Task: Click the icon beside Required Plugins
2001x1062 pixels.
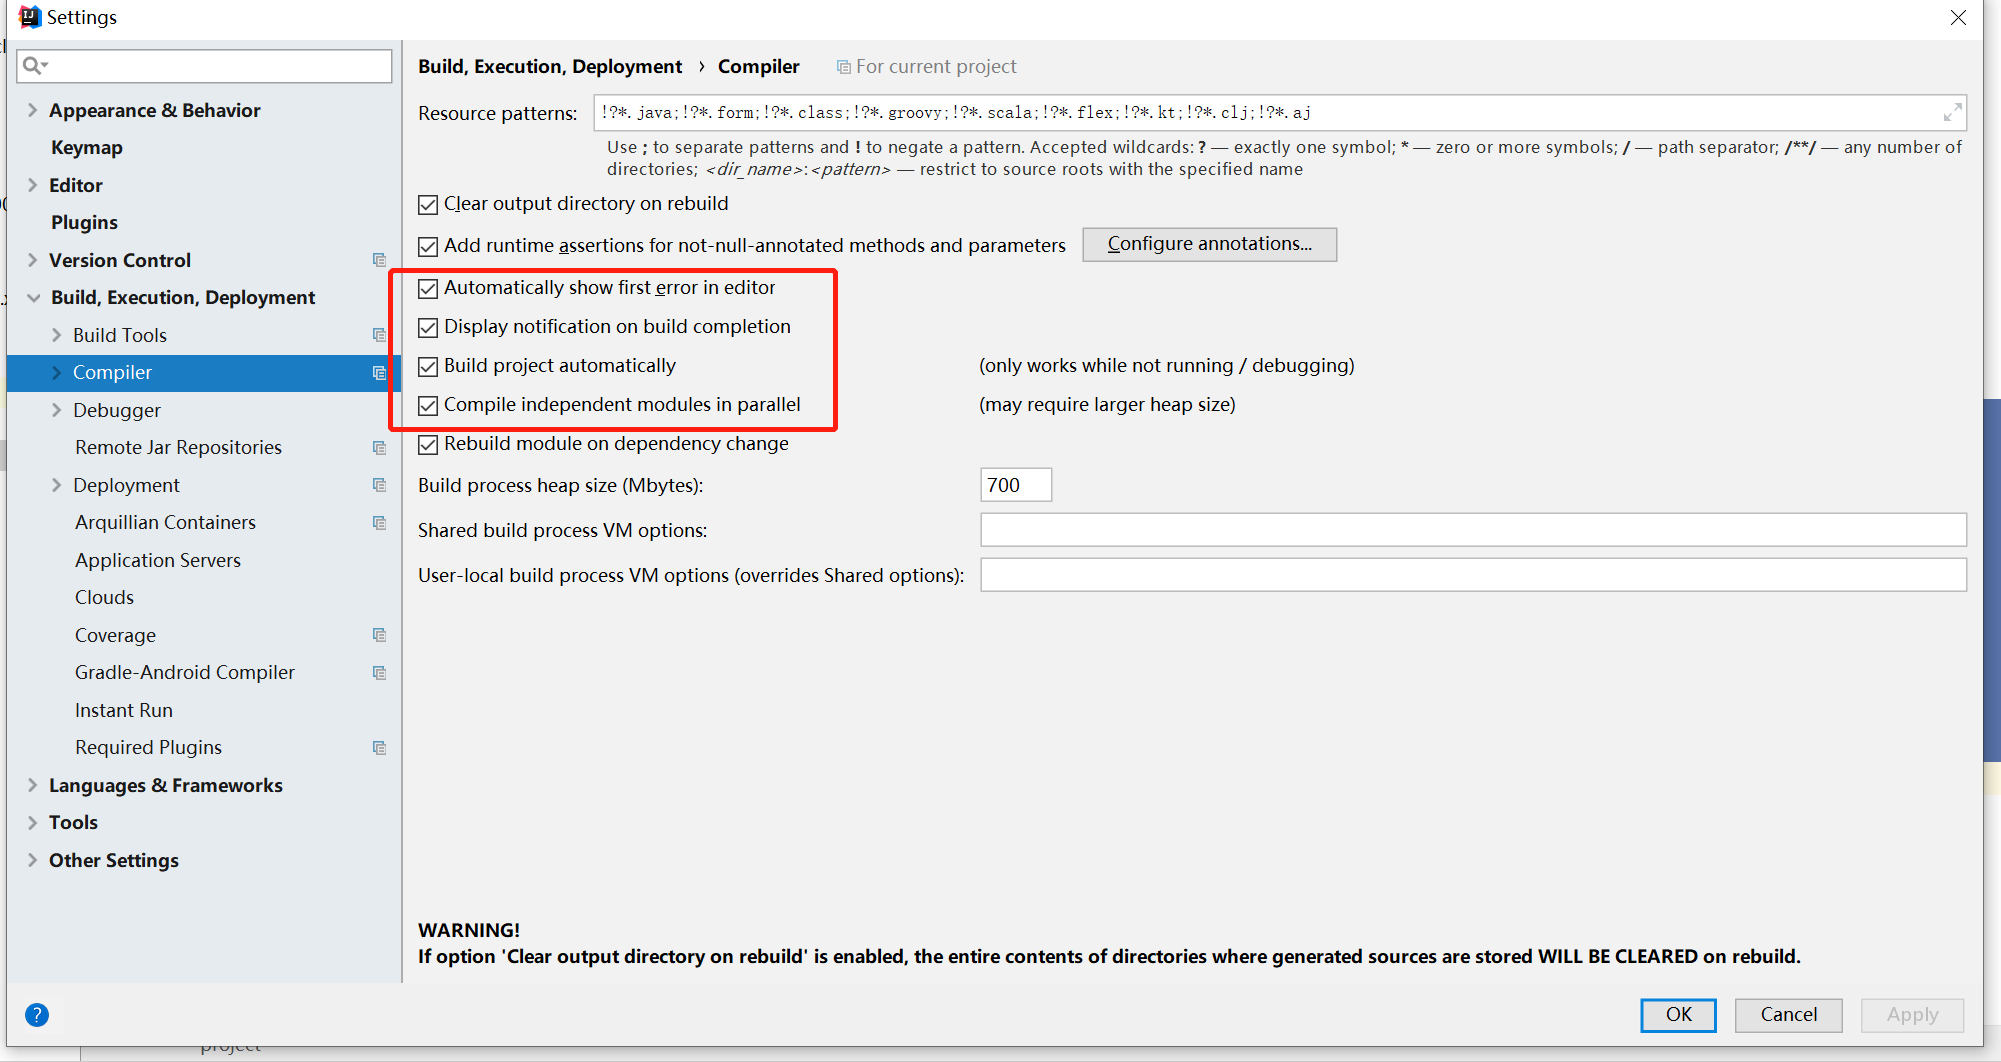Action: (379, 746)
